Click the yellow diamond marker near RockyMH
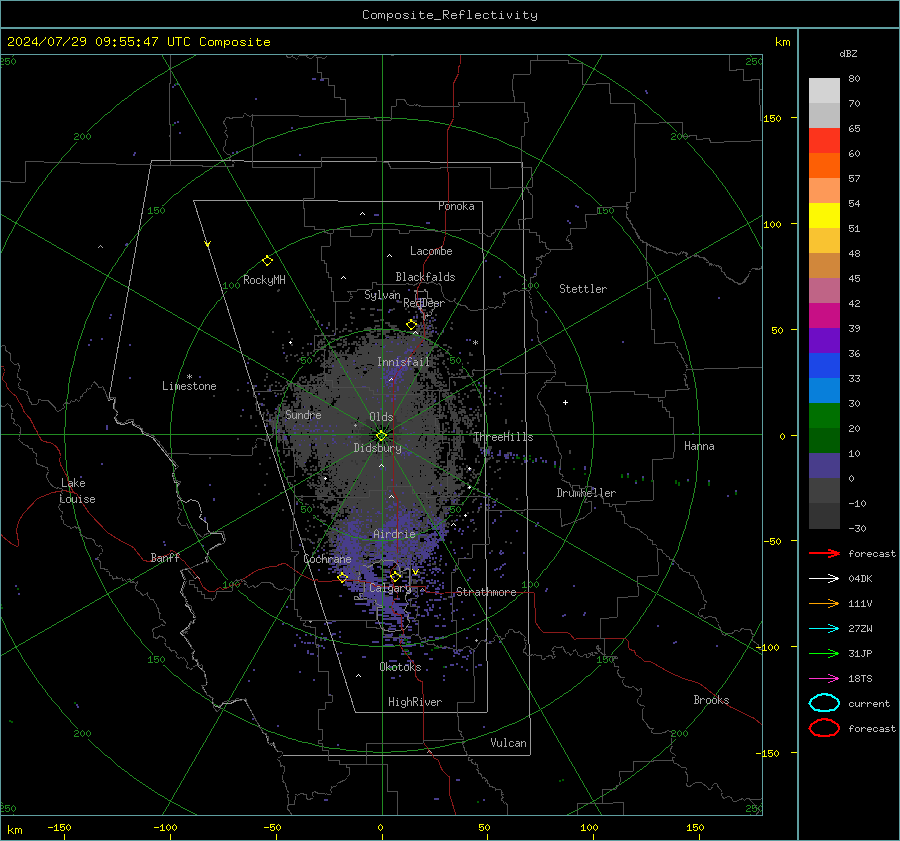 267,261
